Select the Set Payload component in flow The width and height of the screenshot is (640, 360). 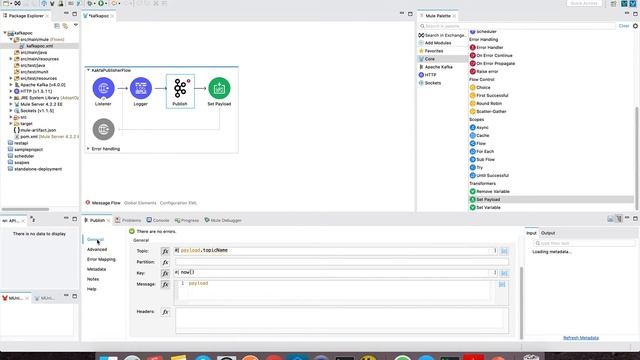point(219,89)
